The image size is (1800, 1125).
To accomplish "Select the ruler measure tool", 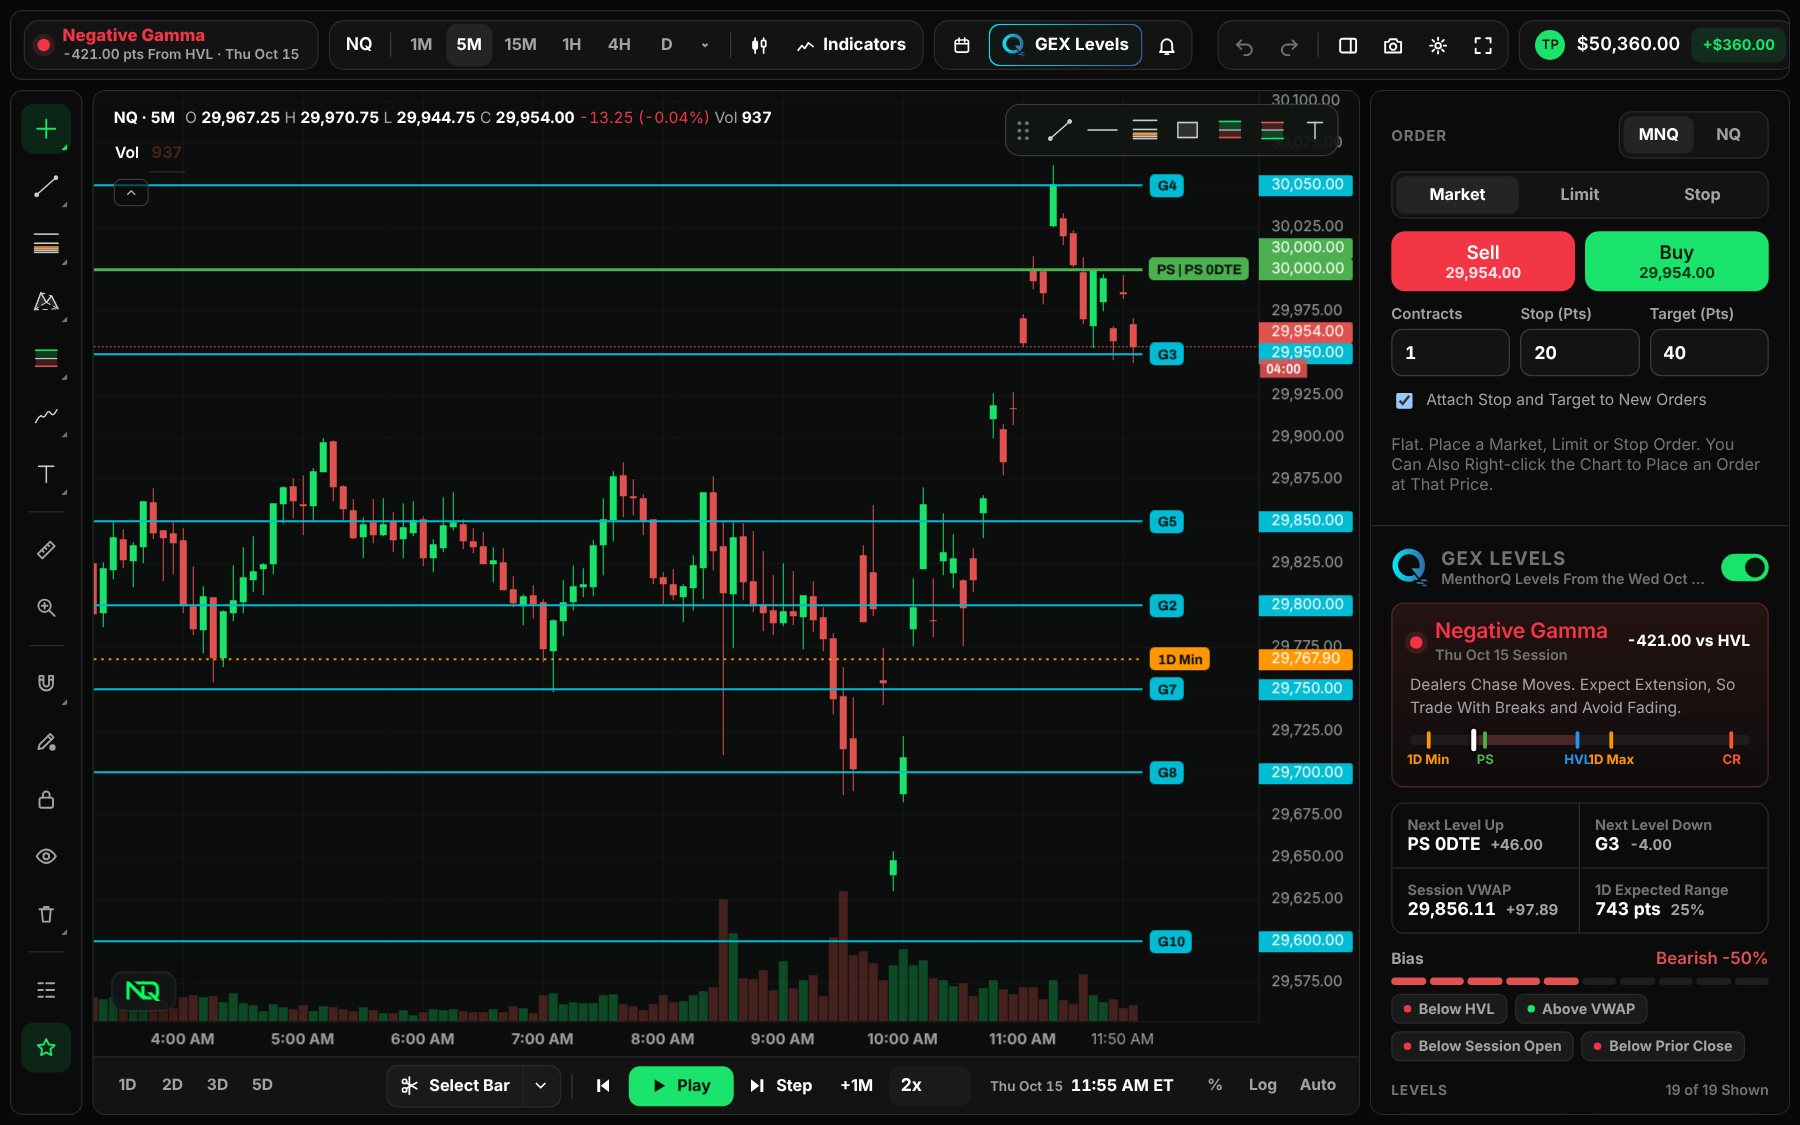I will click(x=46, y=550).
